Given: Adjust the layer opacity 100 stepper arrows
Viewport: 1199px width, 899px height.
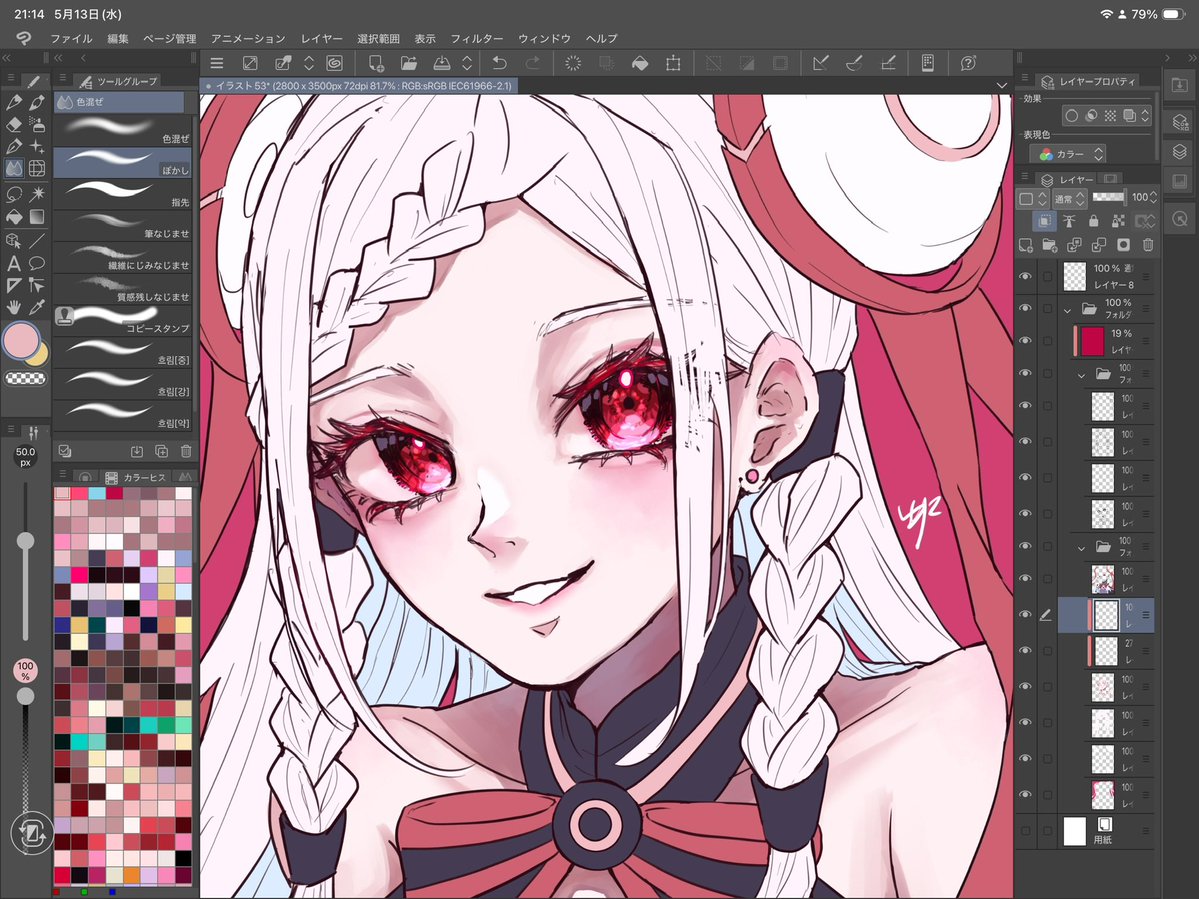Looking at the screenshot, I should [1153, 197].
